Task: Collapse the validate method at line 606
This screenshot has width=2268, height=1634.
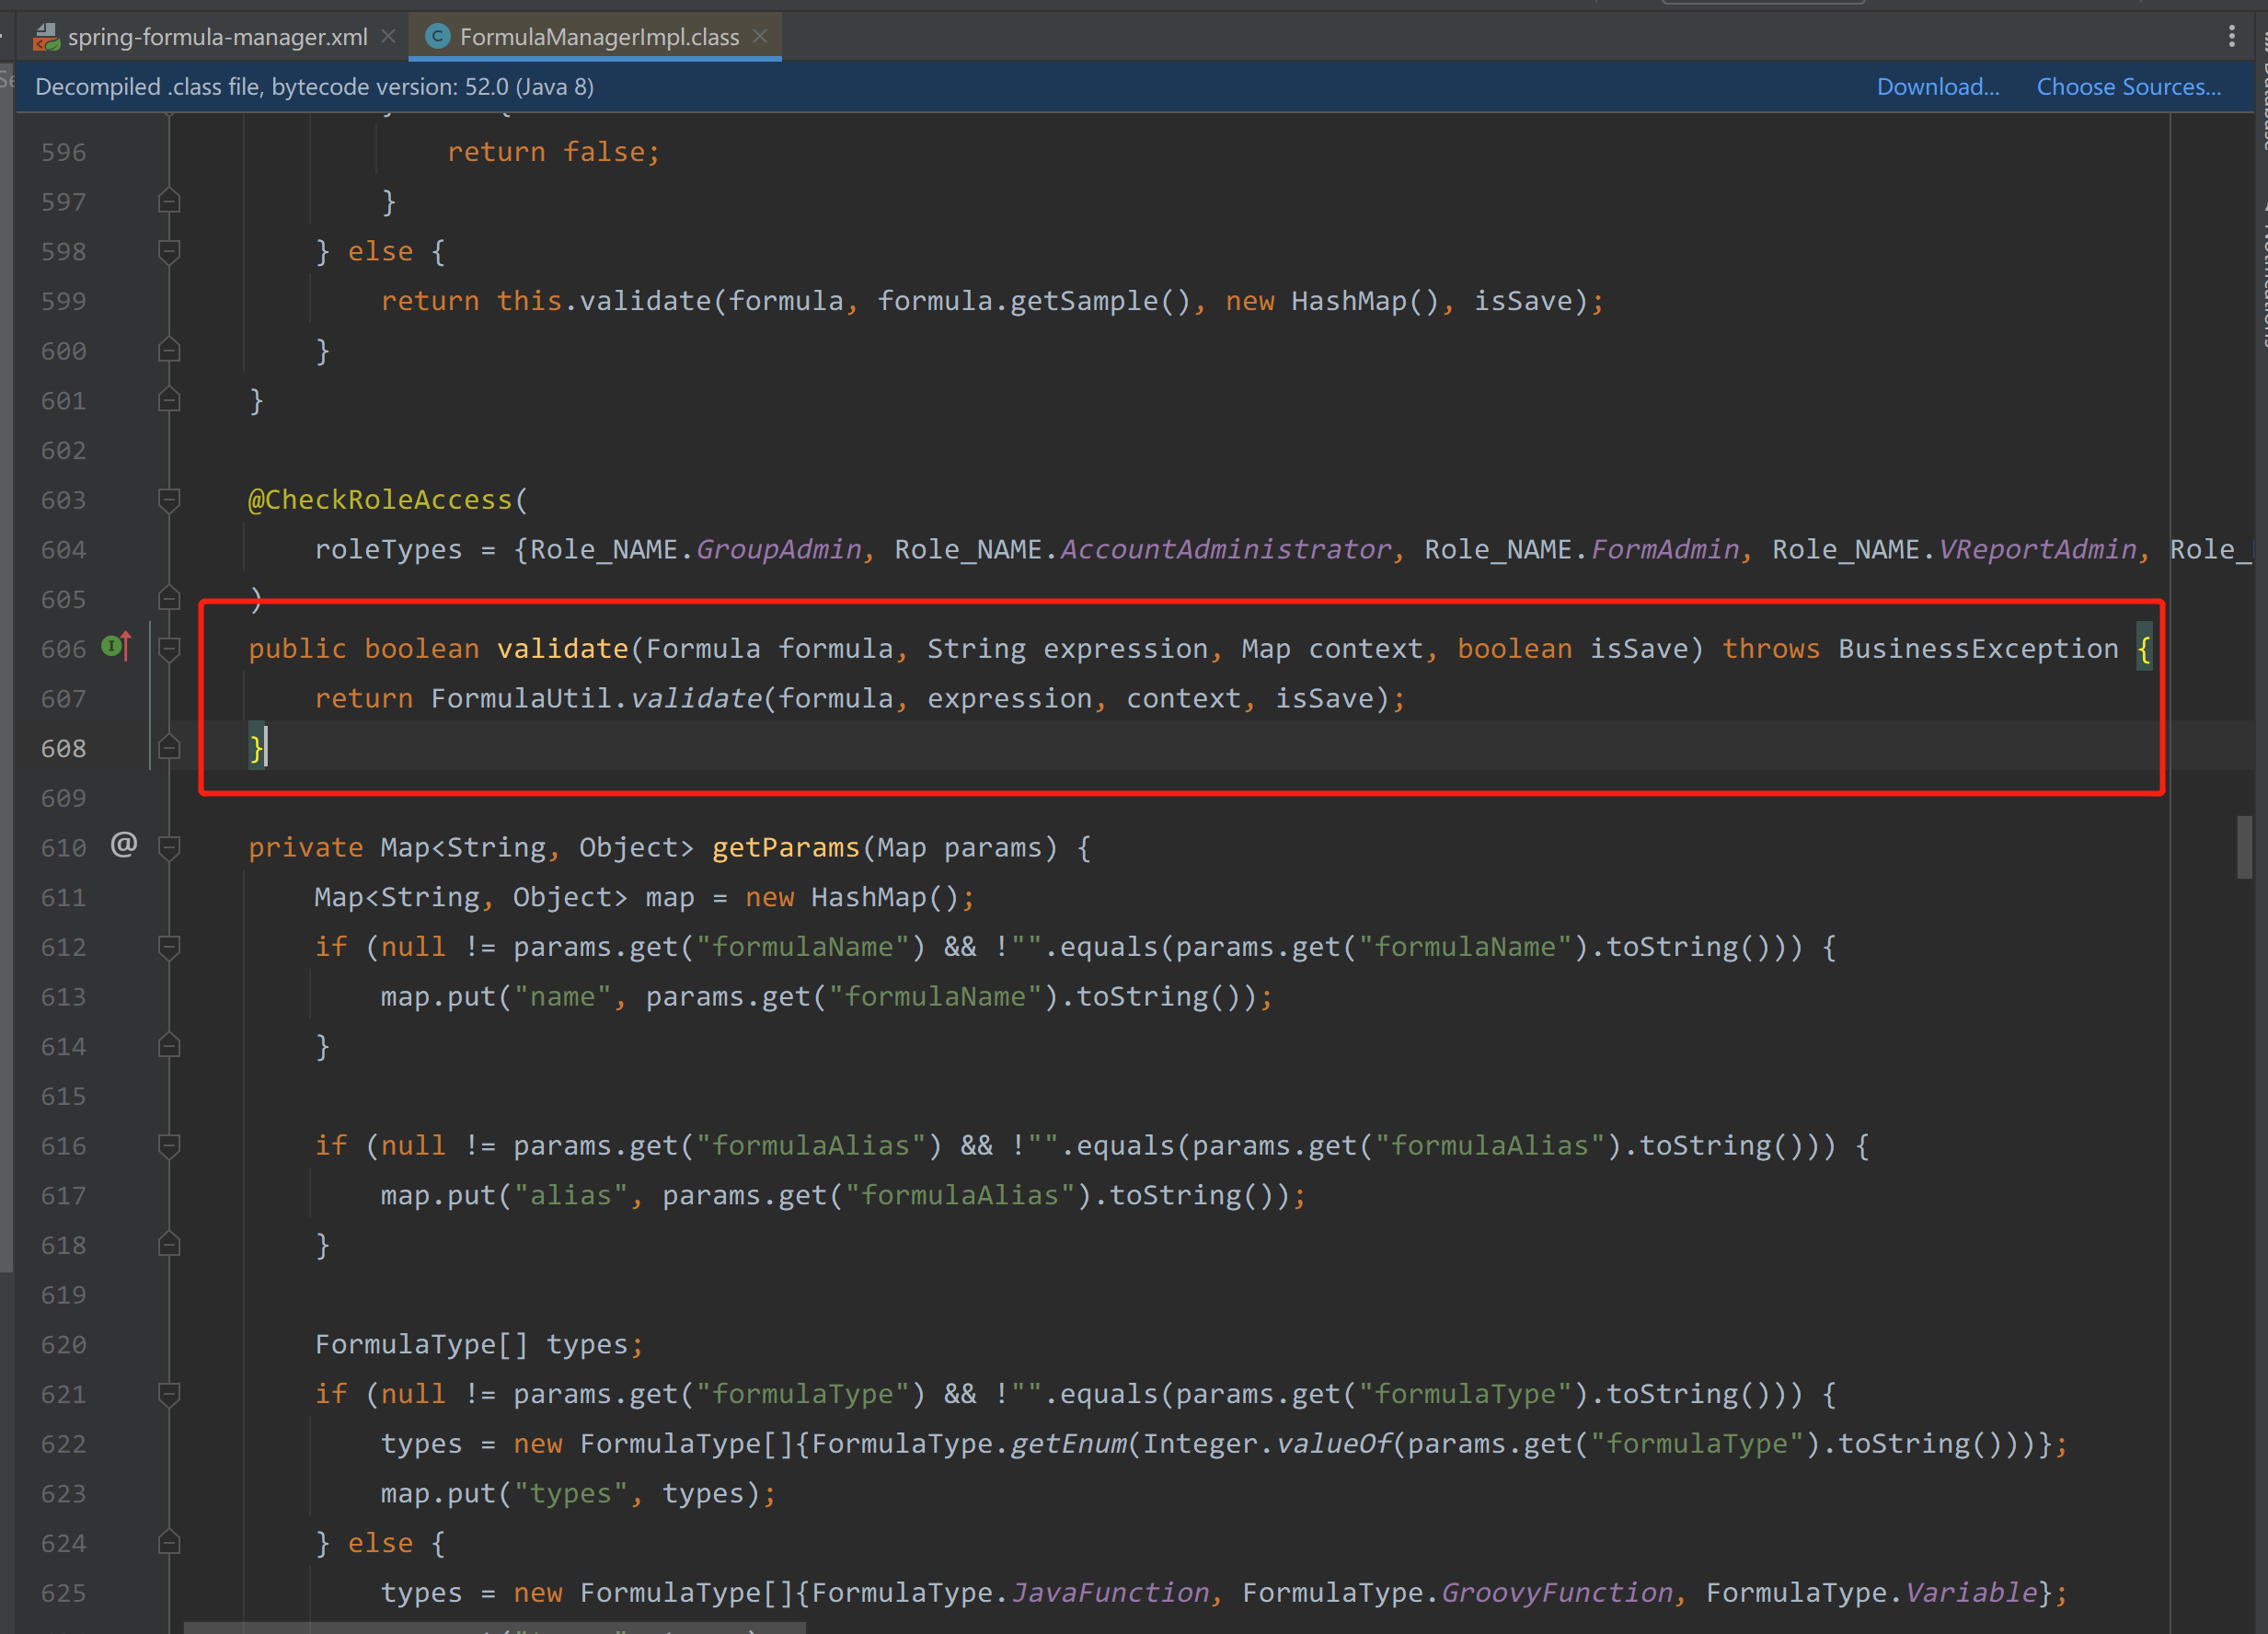Action: click(x=169, y=649)
